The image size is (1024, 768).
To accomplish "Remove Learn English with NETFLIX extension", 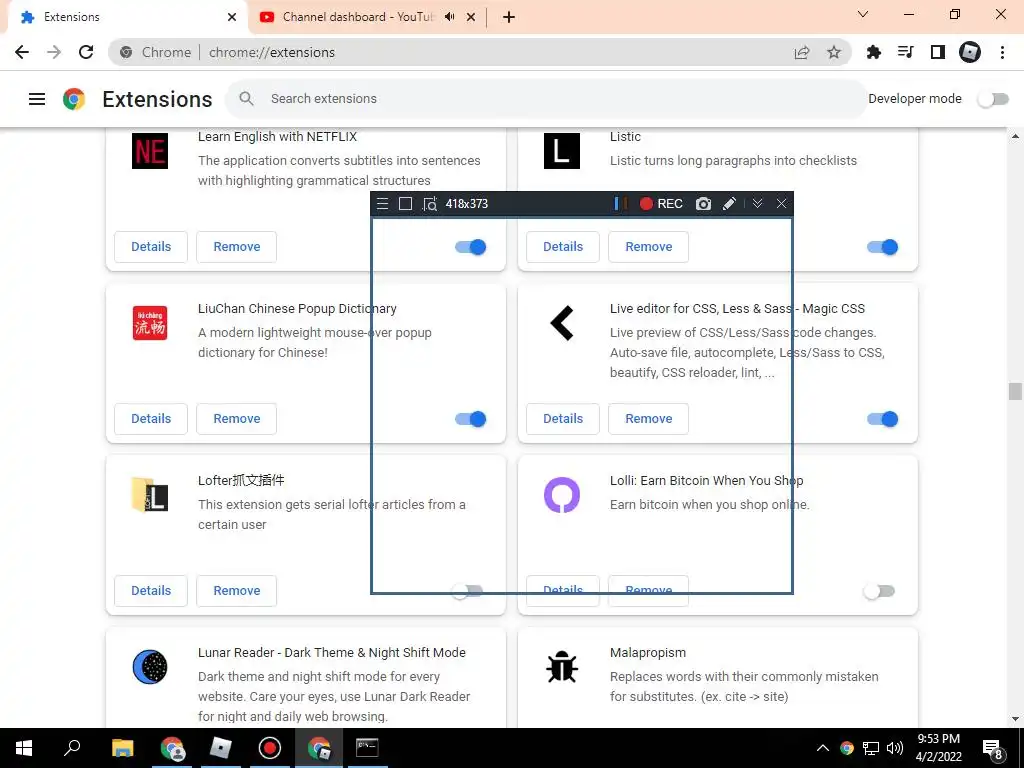I will [x=236, y=247].
